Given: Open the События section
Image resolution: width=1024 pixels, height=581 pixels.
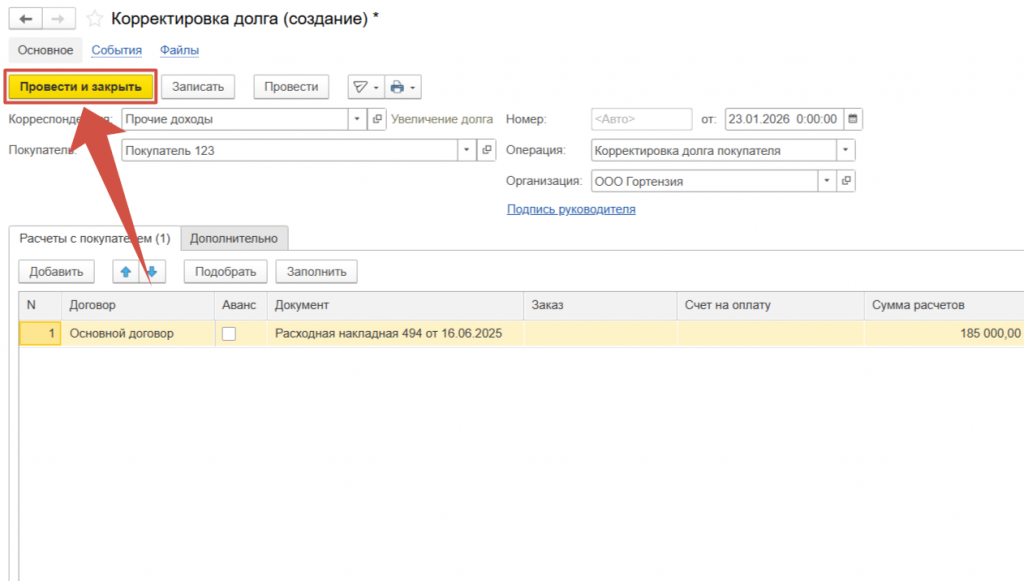Looking at the screenshot, I should pos(116,50).
